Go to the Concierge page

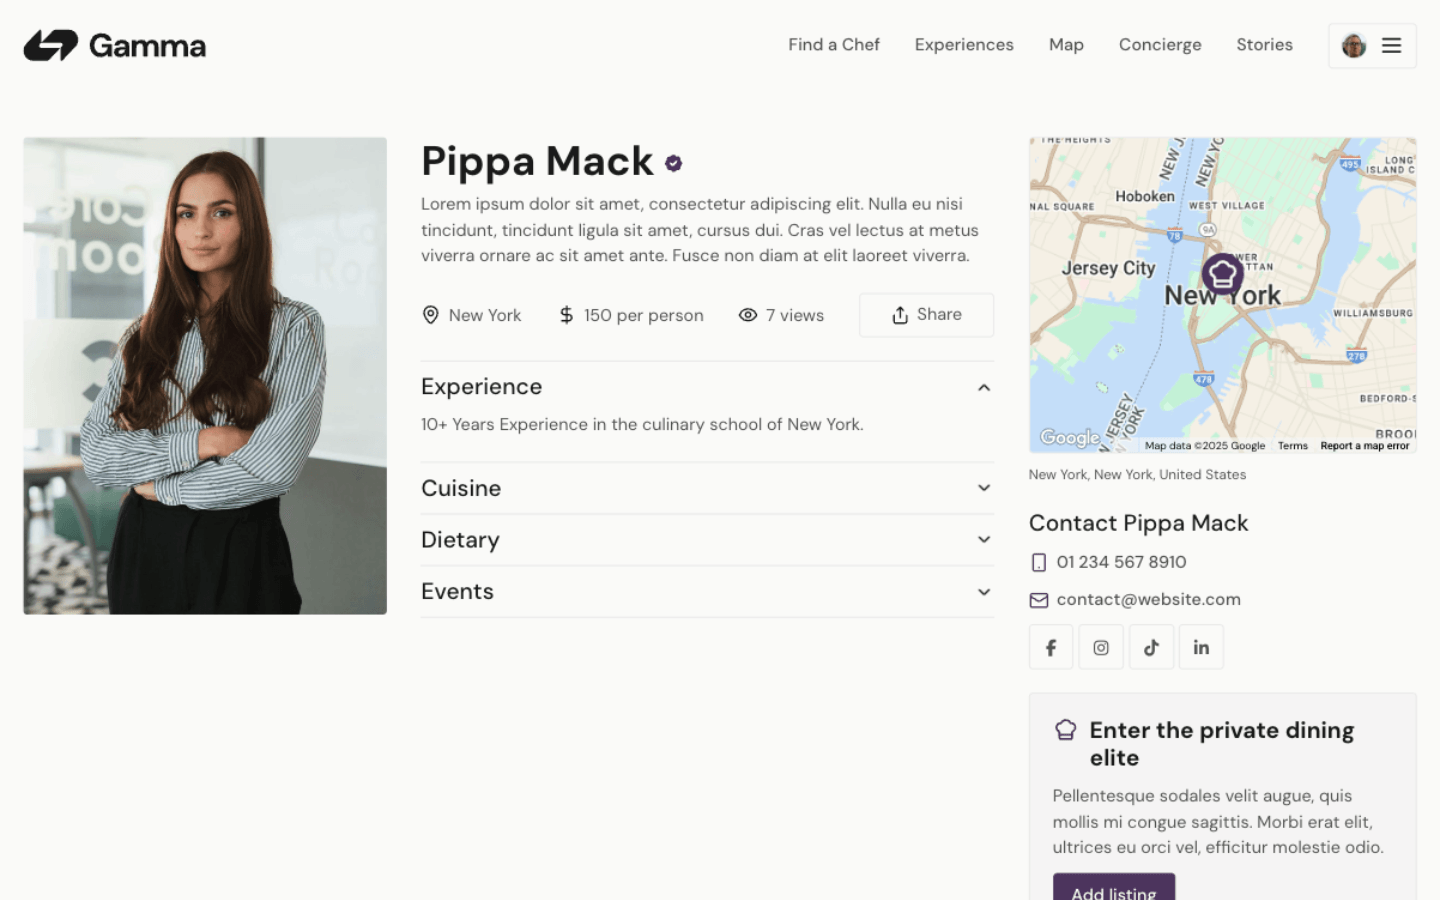(x=1160, y=45)
